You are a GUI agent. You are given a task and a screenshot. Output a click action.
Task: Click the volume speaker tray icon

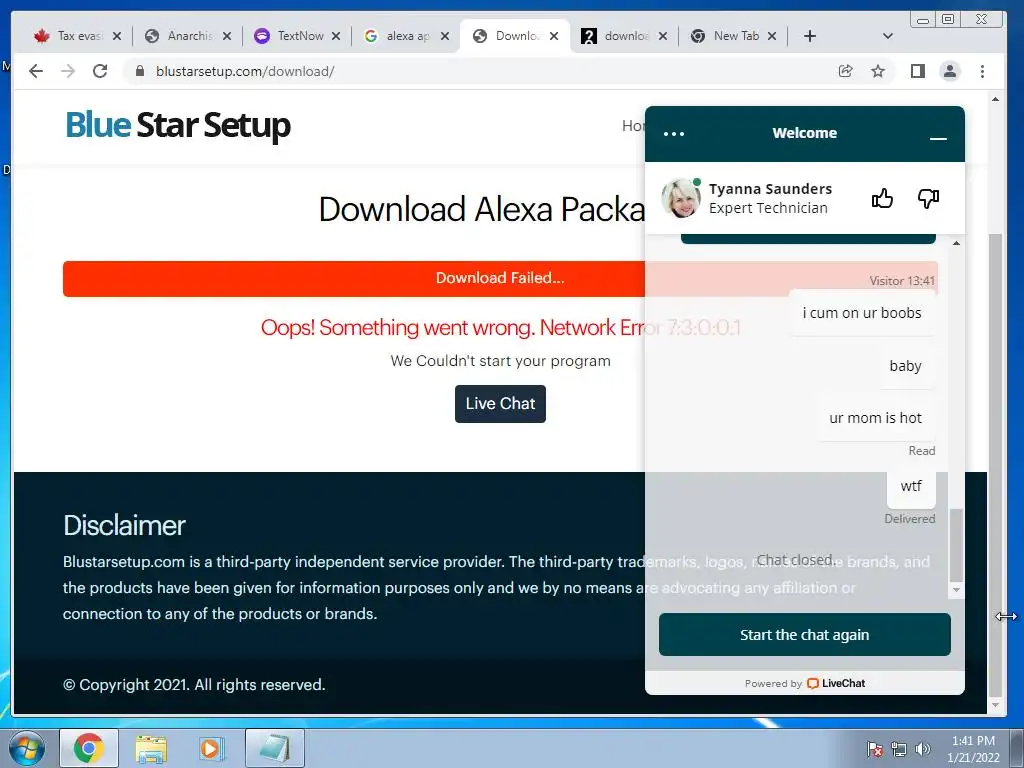[923, 749]
